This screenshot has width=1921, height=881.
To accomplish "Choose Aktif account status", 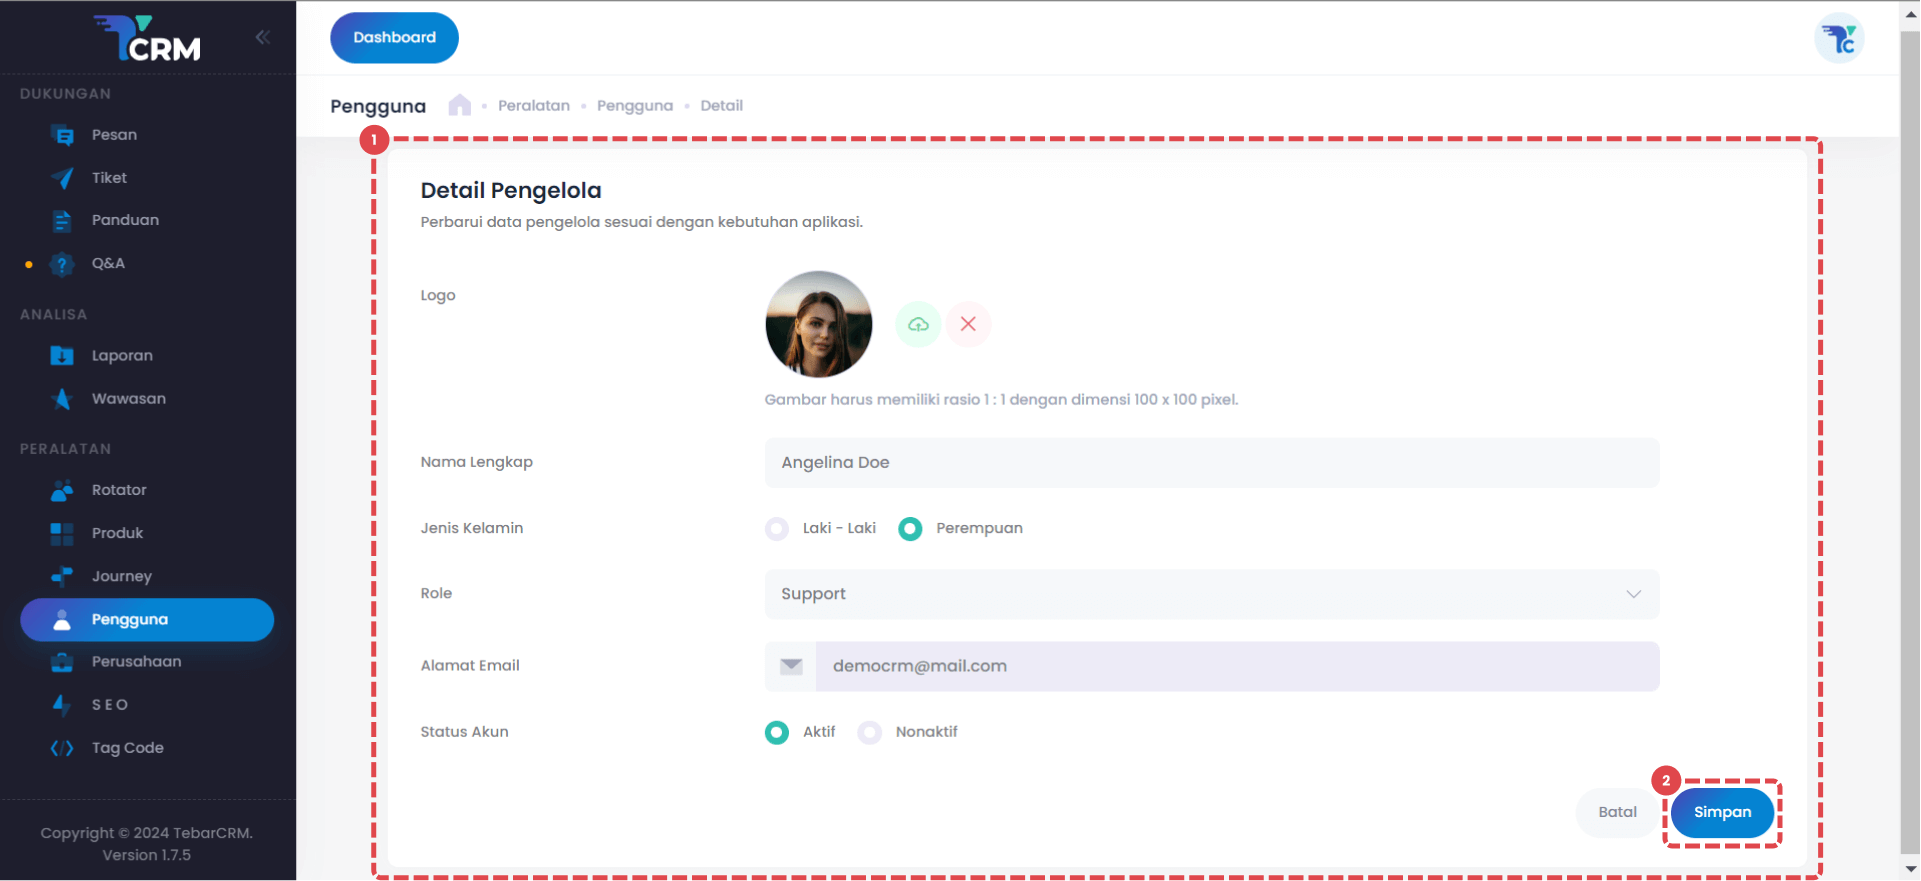I will [777, 732].
